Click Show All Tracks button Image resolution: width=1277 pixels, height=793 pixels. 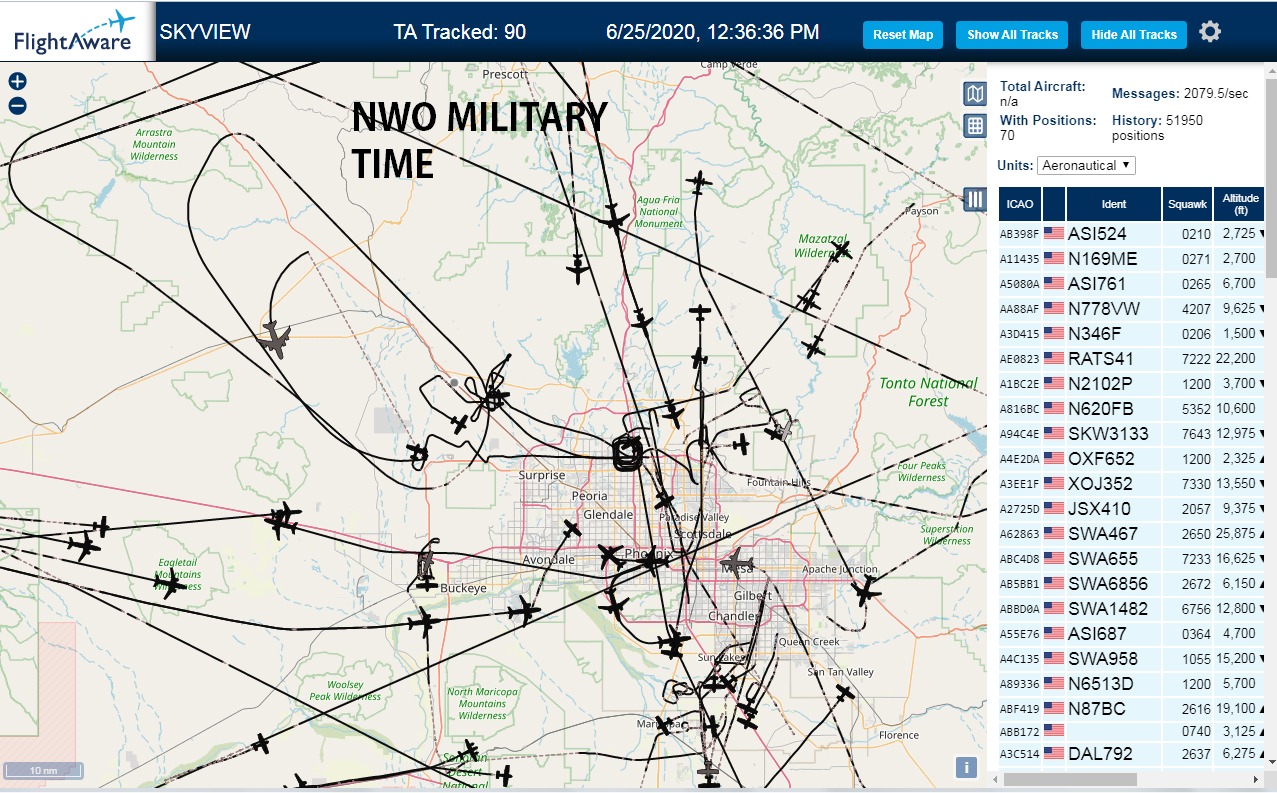click(1012, 34)
